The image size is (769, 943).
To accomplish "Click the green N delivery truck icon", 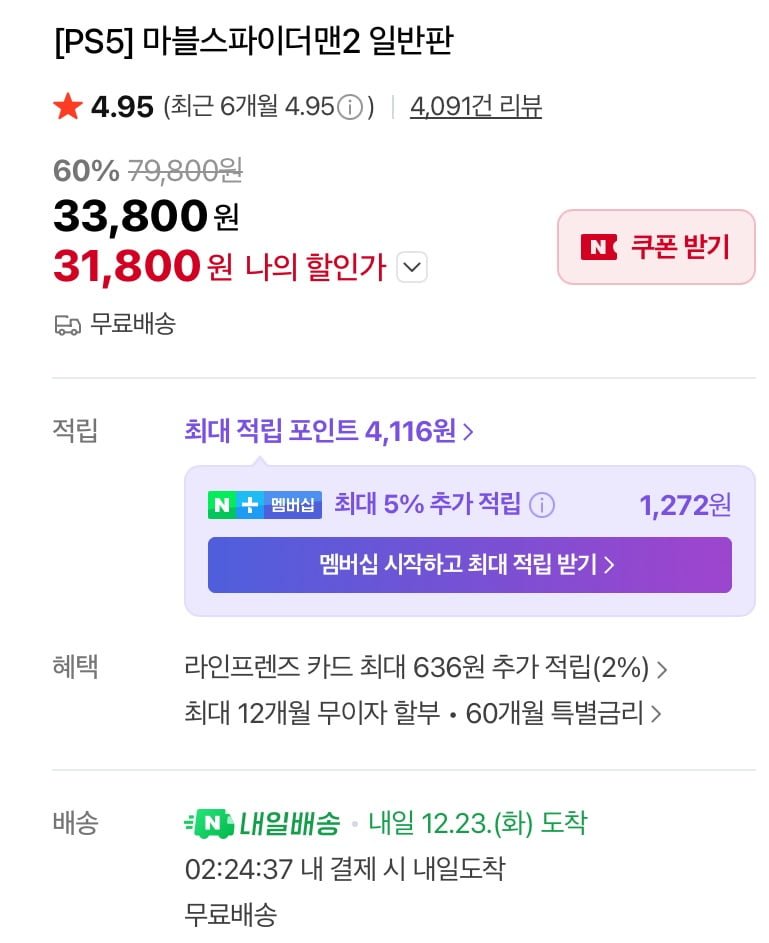I will (210, 824).
